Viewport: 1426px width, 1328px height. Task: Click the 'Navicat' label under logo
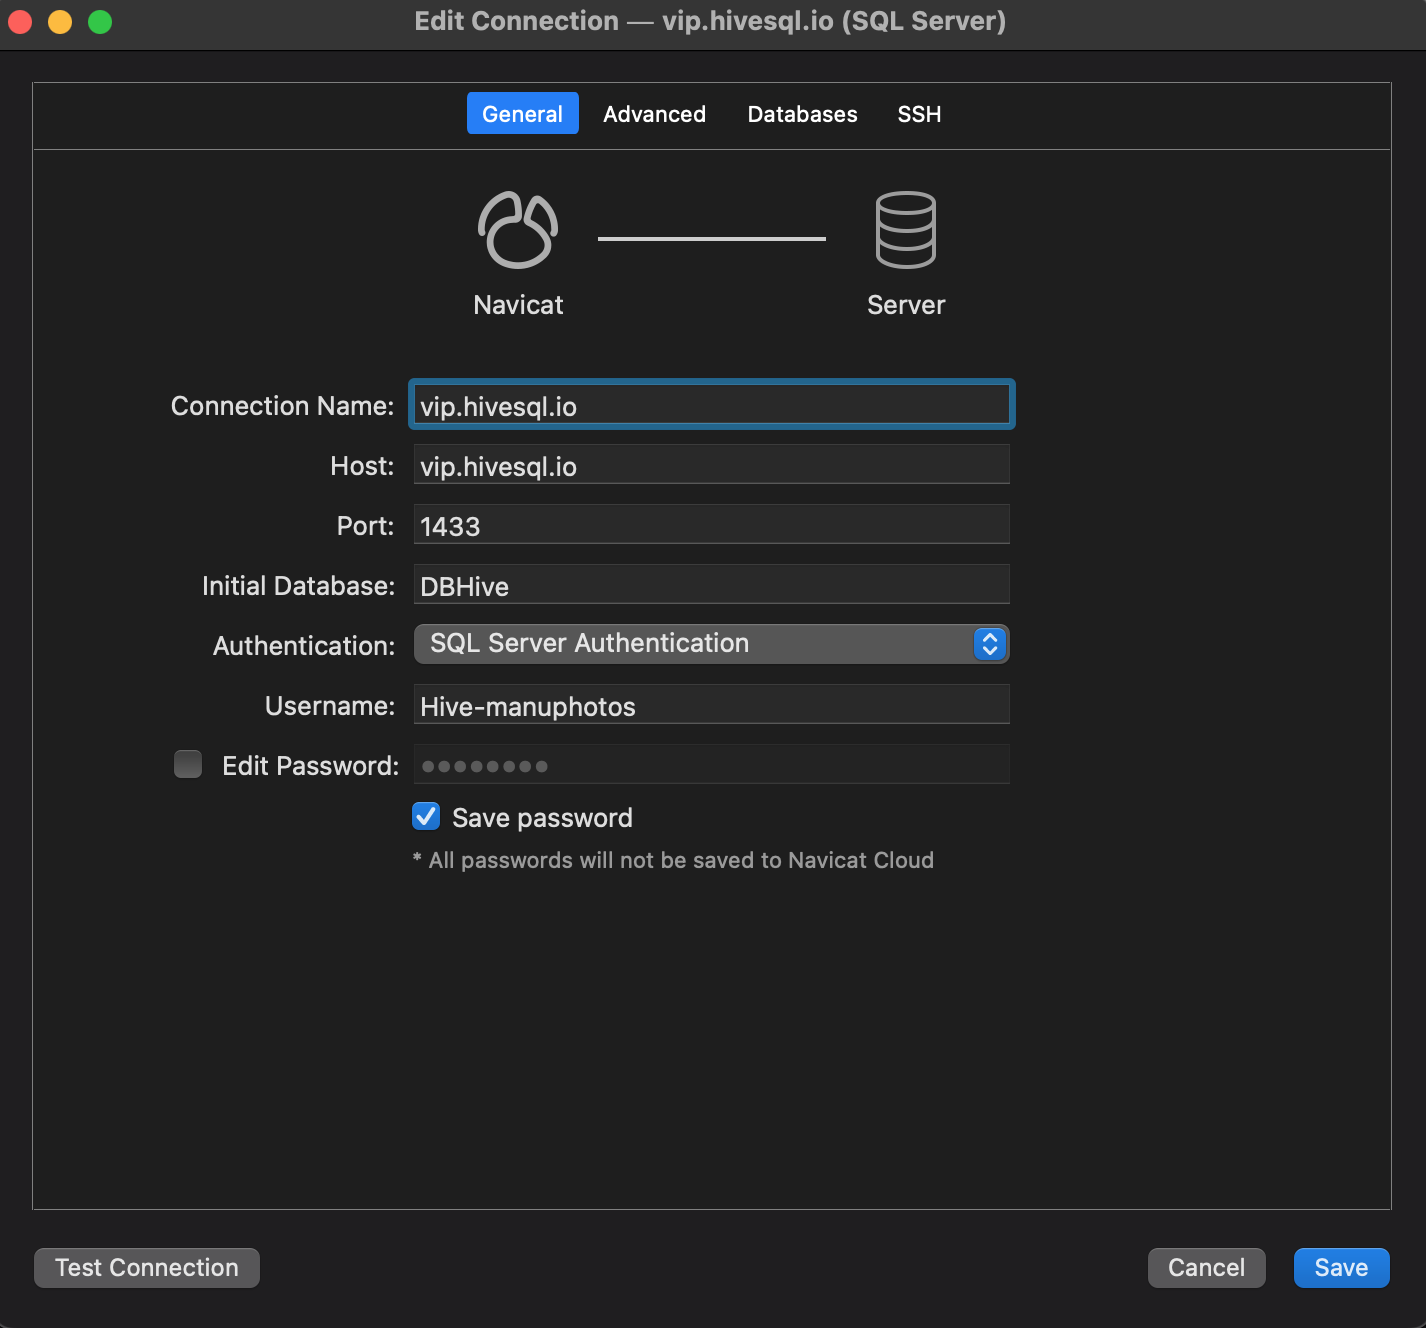pos(518,305)
